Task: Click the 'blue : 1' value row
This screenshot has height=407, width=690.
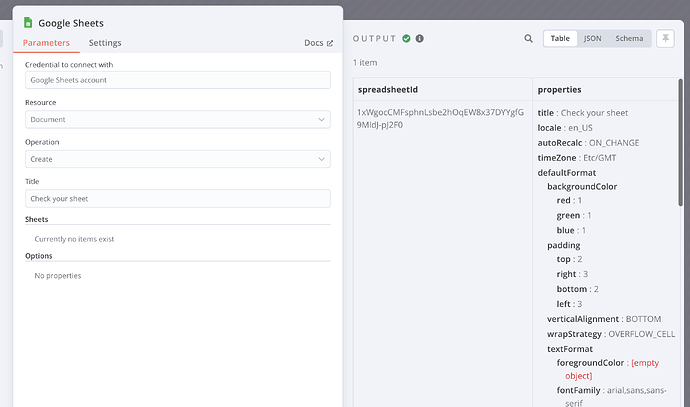Action: coord(571,230)
